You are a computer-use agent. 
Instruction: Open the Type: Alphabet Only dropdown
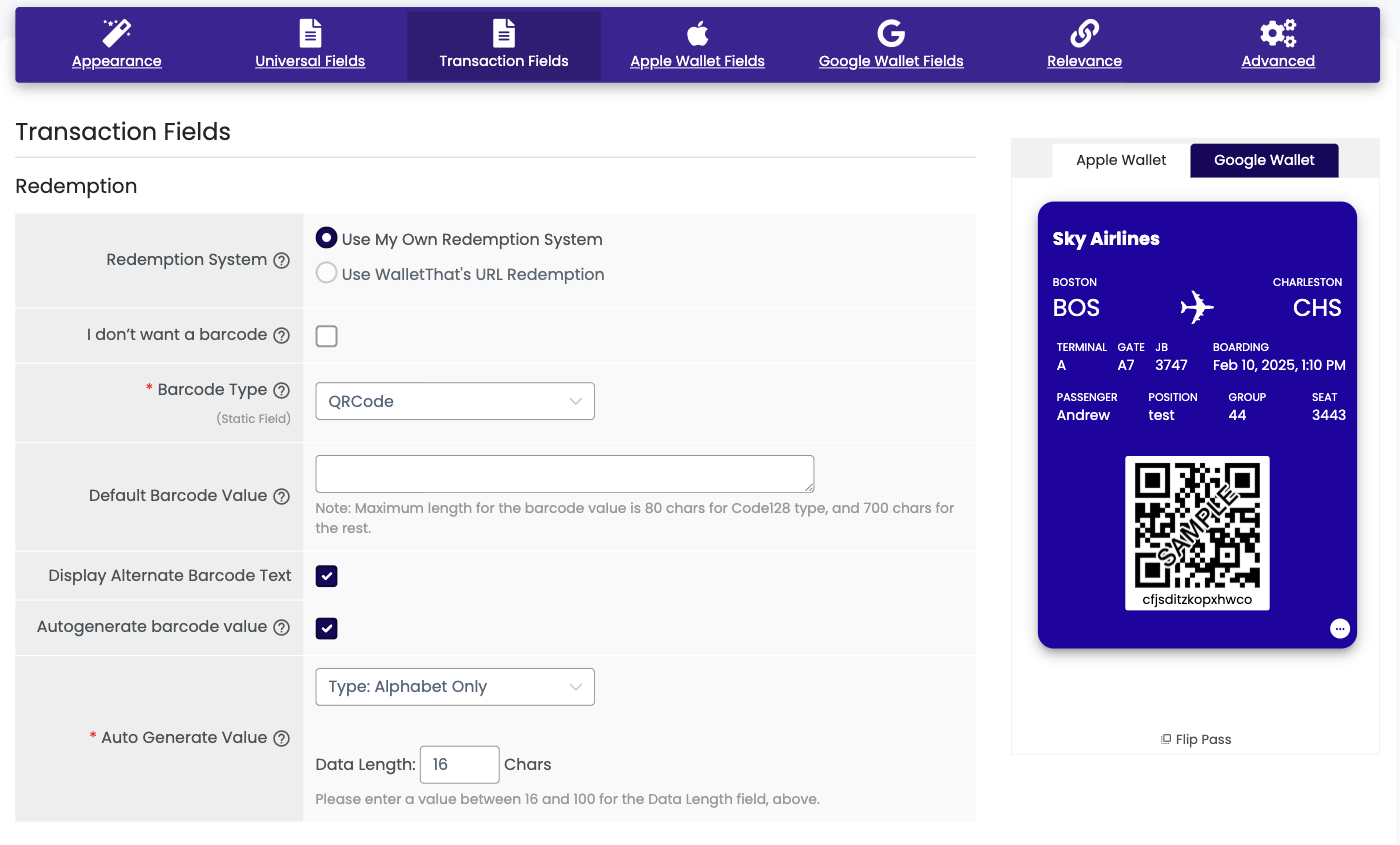(455, 687)
